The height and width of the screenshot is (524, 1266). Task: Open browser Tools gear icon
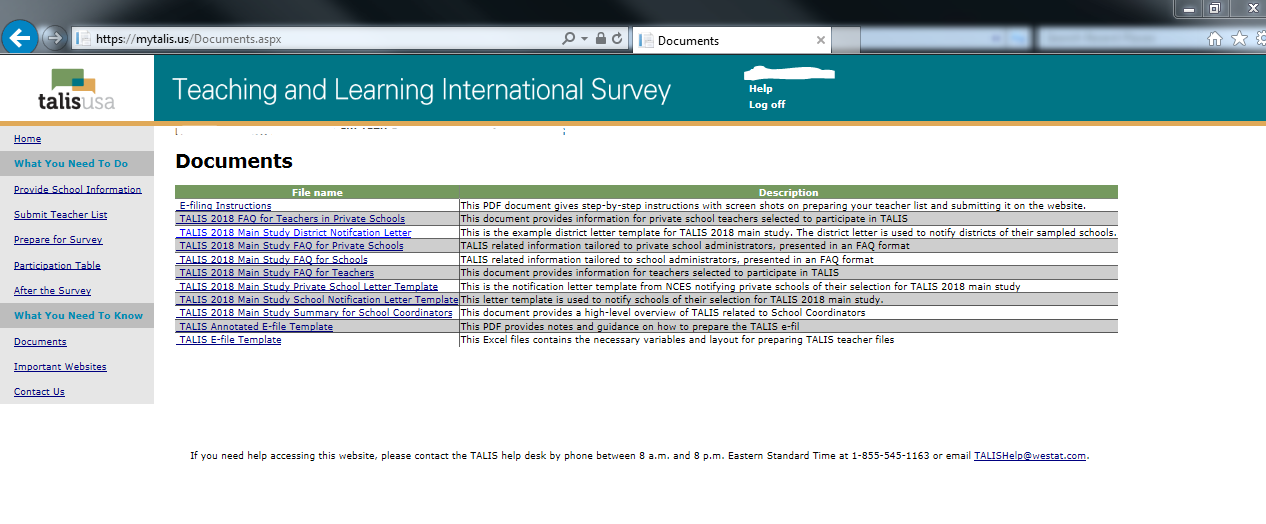tap(1259, 38)
